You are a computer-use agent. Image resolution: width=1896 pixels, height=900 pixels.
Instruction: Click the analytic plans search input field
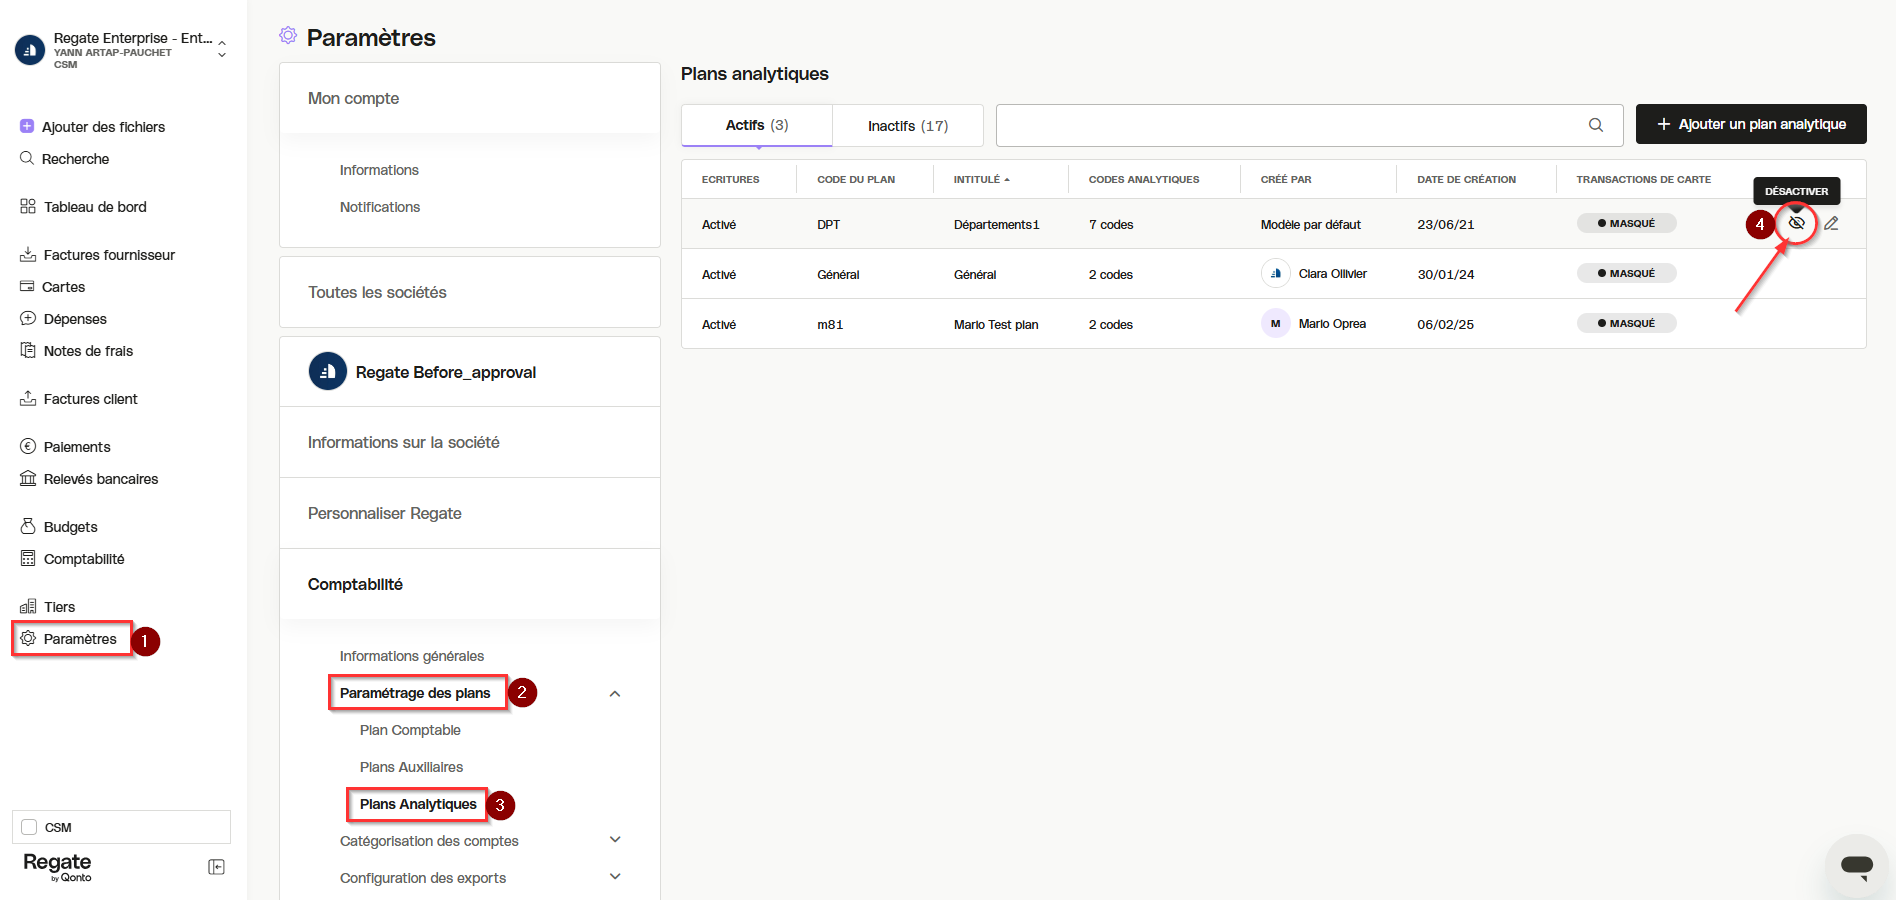point(1309,125)
